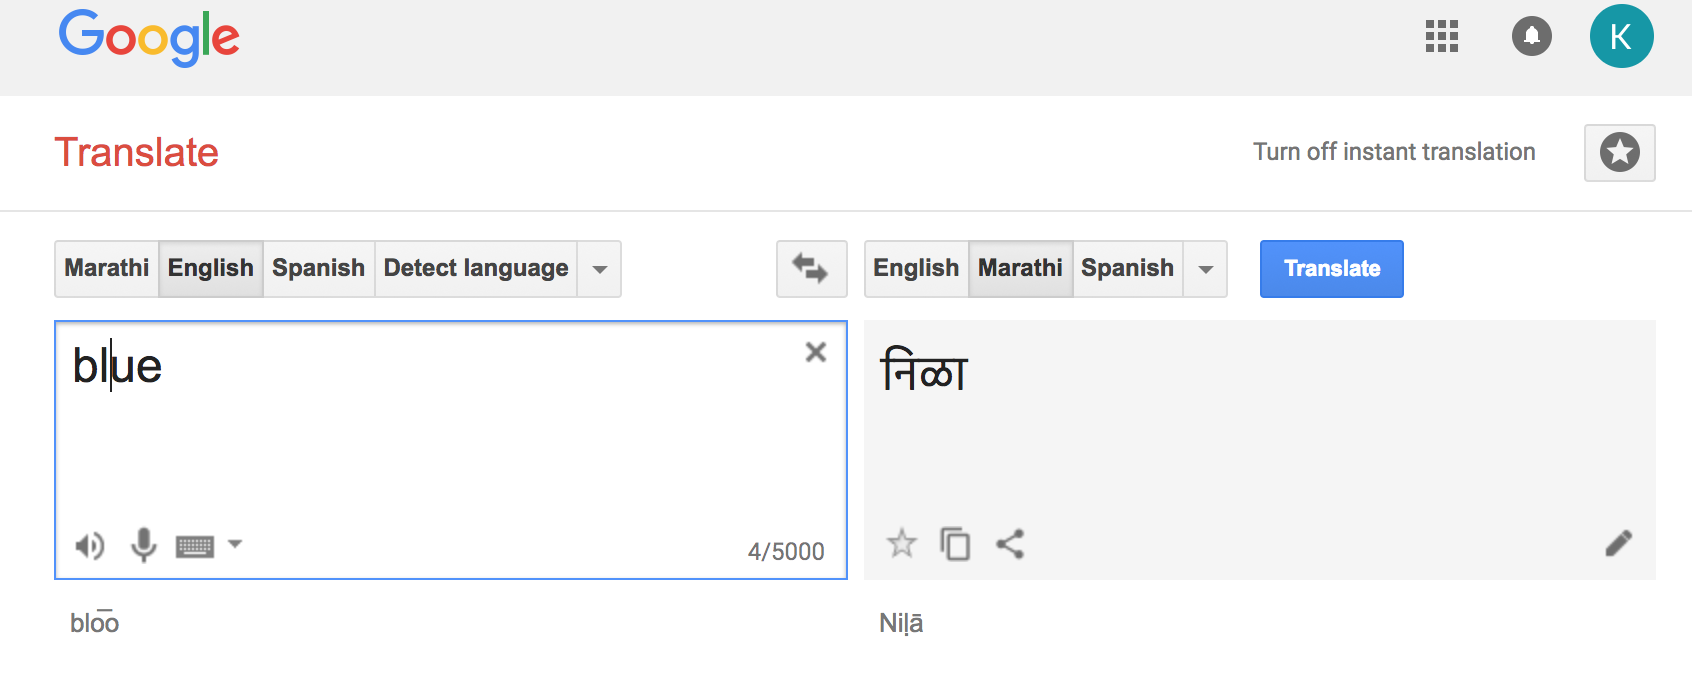The height and width of the screenshot is (690, 1692).
Task: Open the Phrasebook star button
Action: click(1619, 153)
